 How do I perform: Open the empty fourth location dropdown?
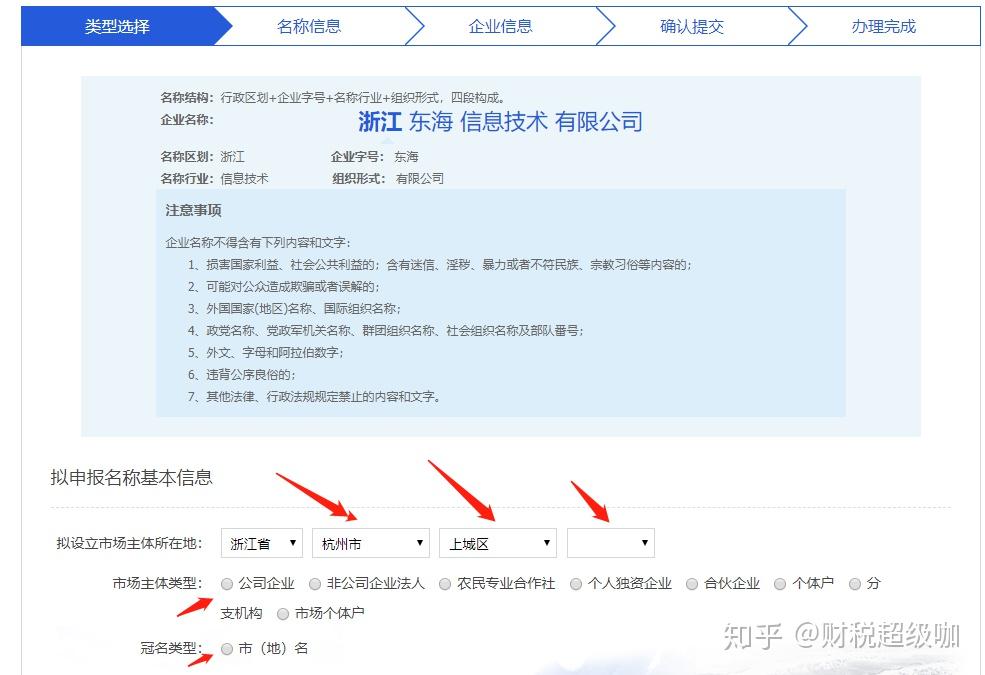(611, 543)
